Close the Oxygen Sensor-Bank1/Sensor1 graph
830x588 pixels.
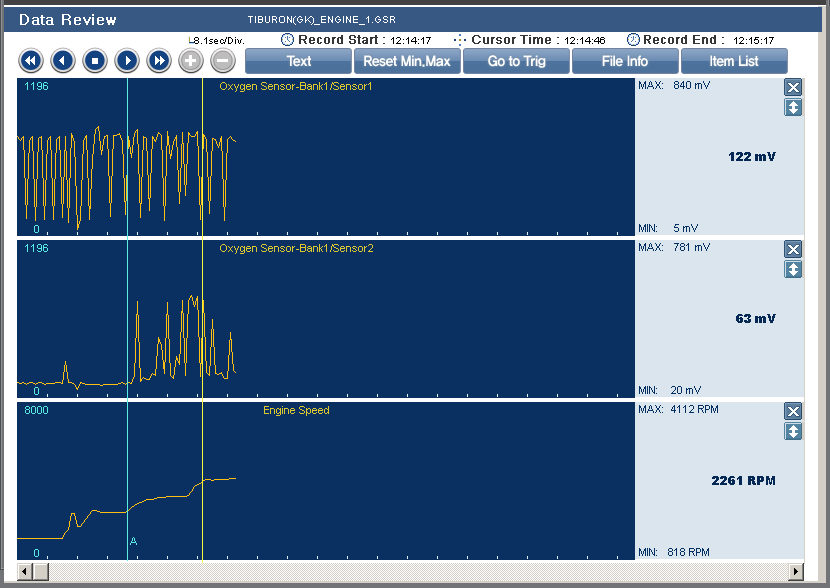[x=793, y=87]
